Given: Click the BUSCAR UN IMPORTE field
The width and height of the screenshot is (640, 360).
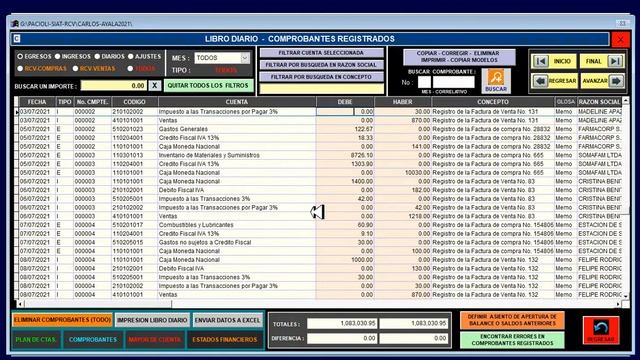Looking at the screenshot, I should click(113, 86).
